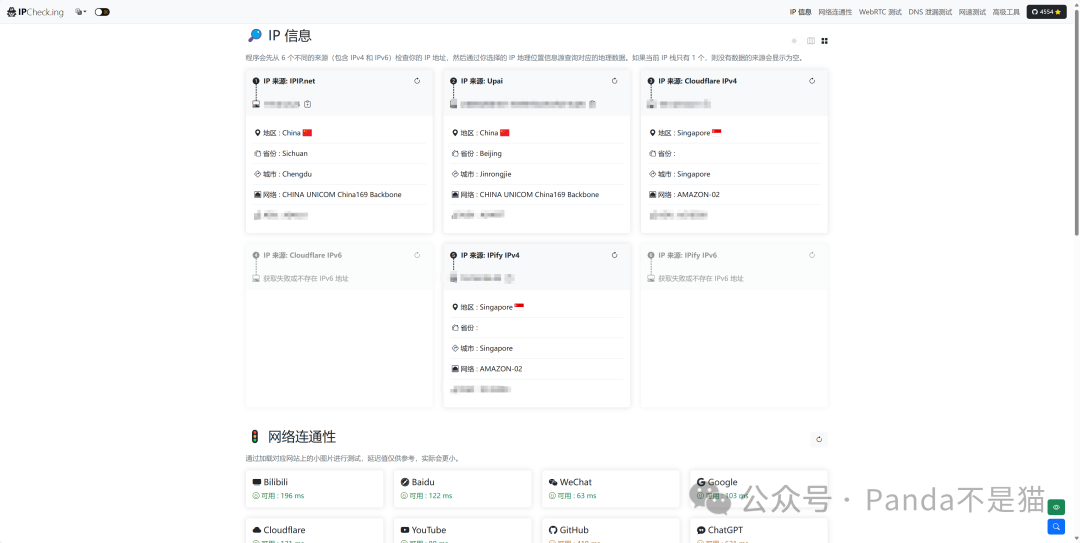
Task: Click Cloudflare IPv4 card's AMAZON-02 network row
Action: coord(735,194)
